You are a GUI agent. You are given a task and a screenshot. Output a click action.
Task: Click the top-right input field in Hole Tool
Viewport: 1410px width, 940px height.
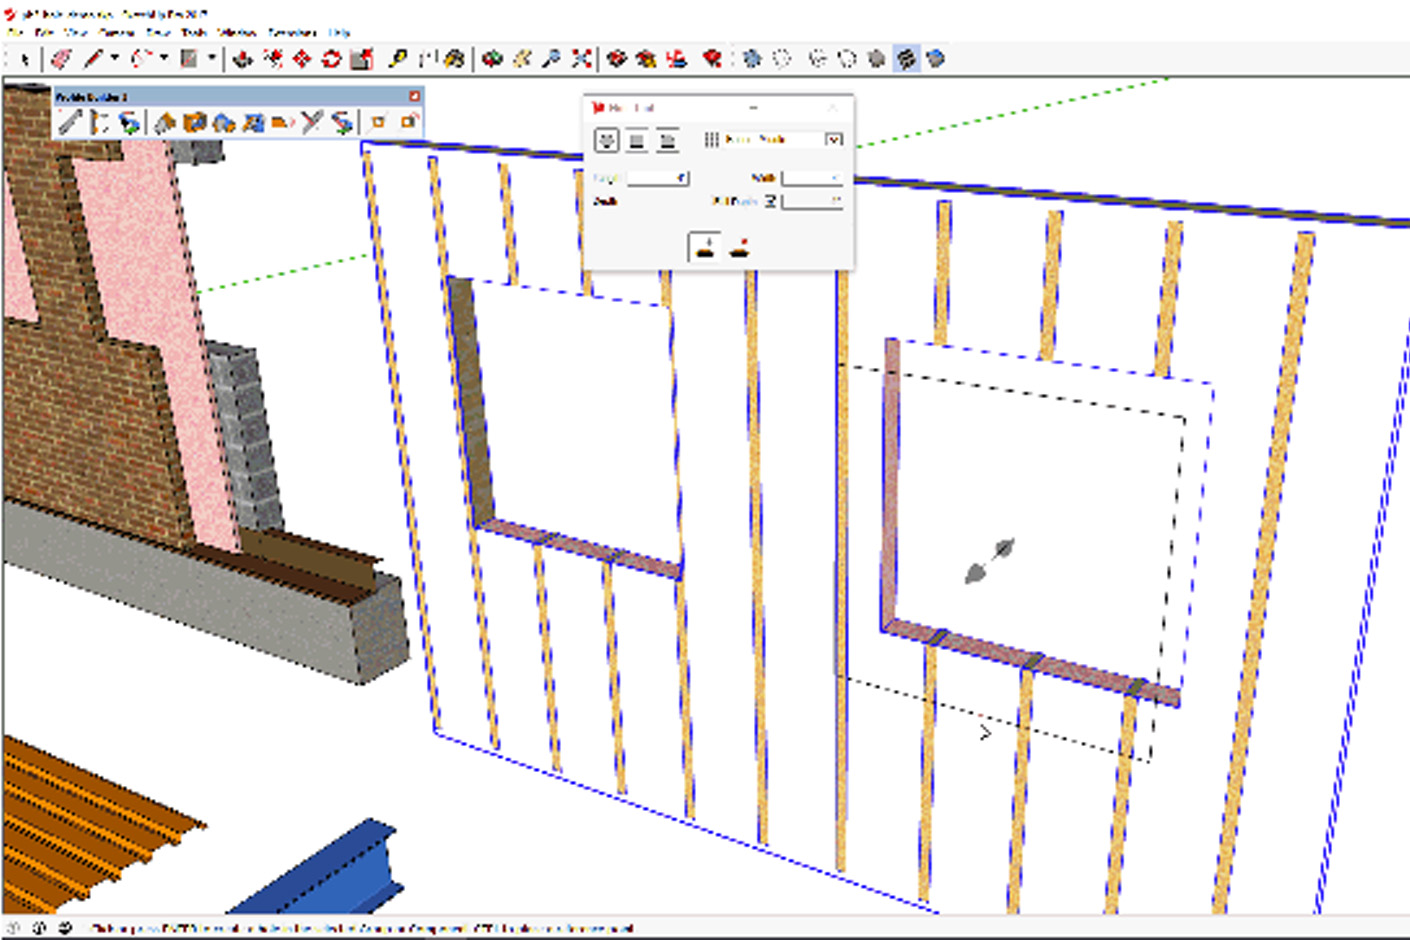[812, 178]
